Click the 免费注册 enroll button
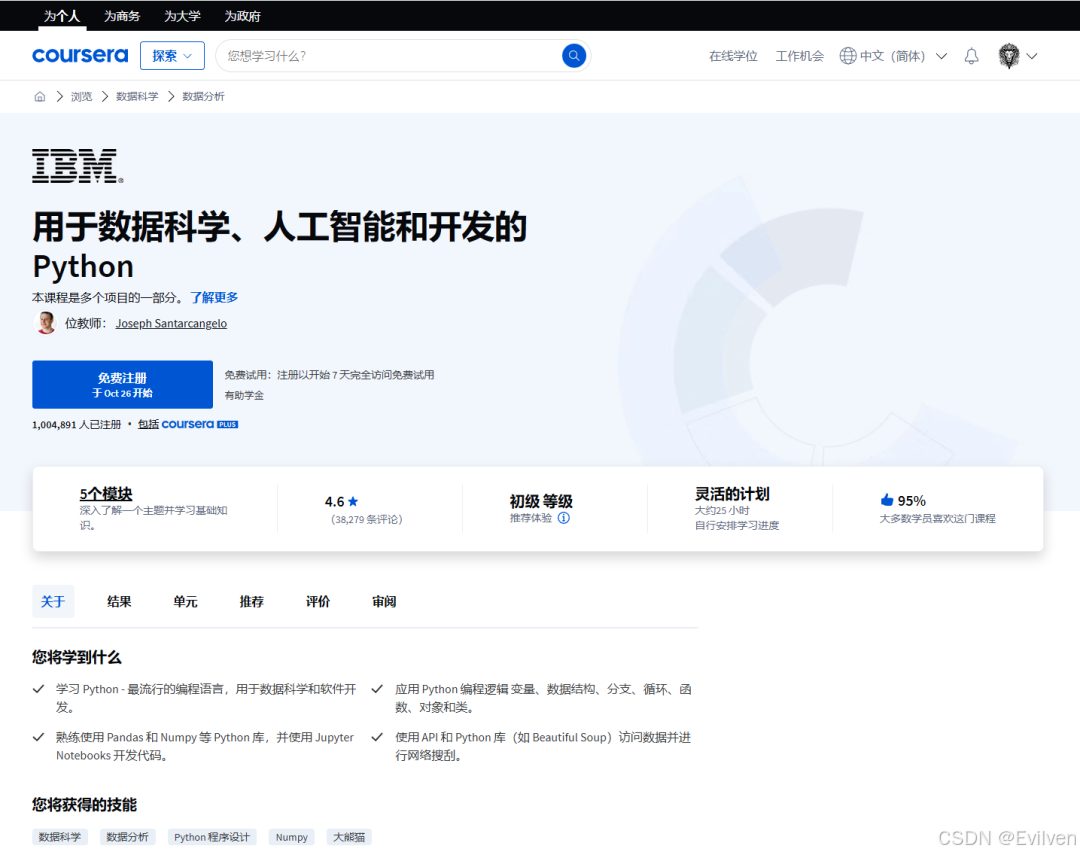This screenshot has width=1080, height=855. coord(123,384)
